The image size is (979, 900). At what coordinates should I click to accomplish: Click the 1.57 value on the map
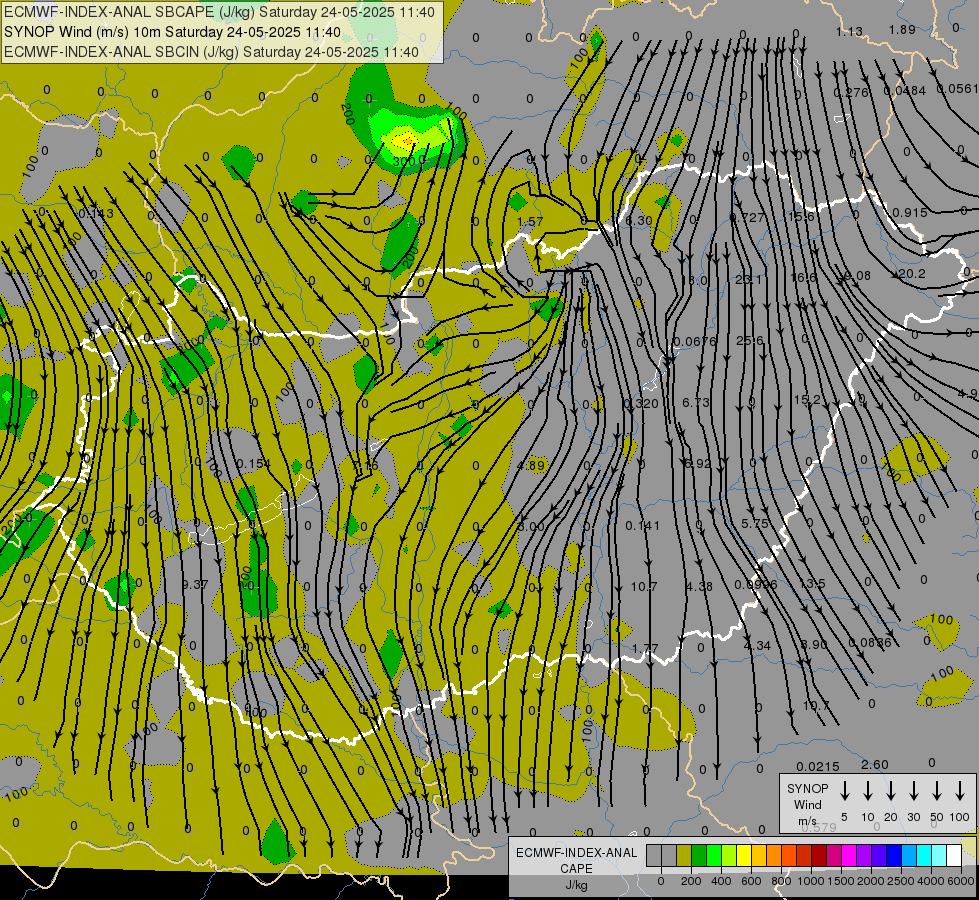click(531, 222)
